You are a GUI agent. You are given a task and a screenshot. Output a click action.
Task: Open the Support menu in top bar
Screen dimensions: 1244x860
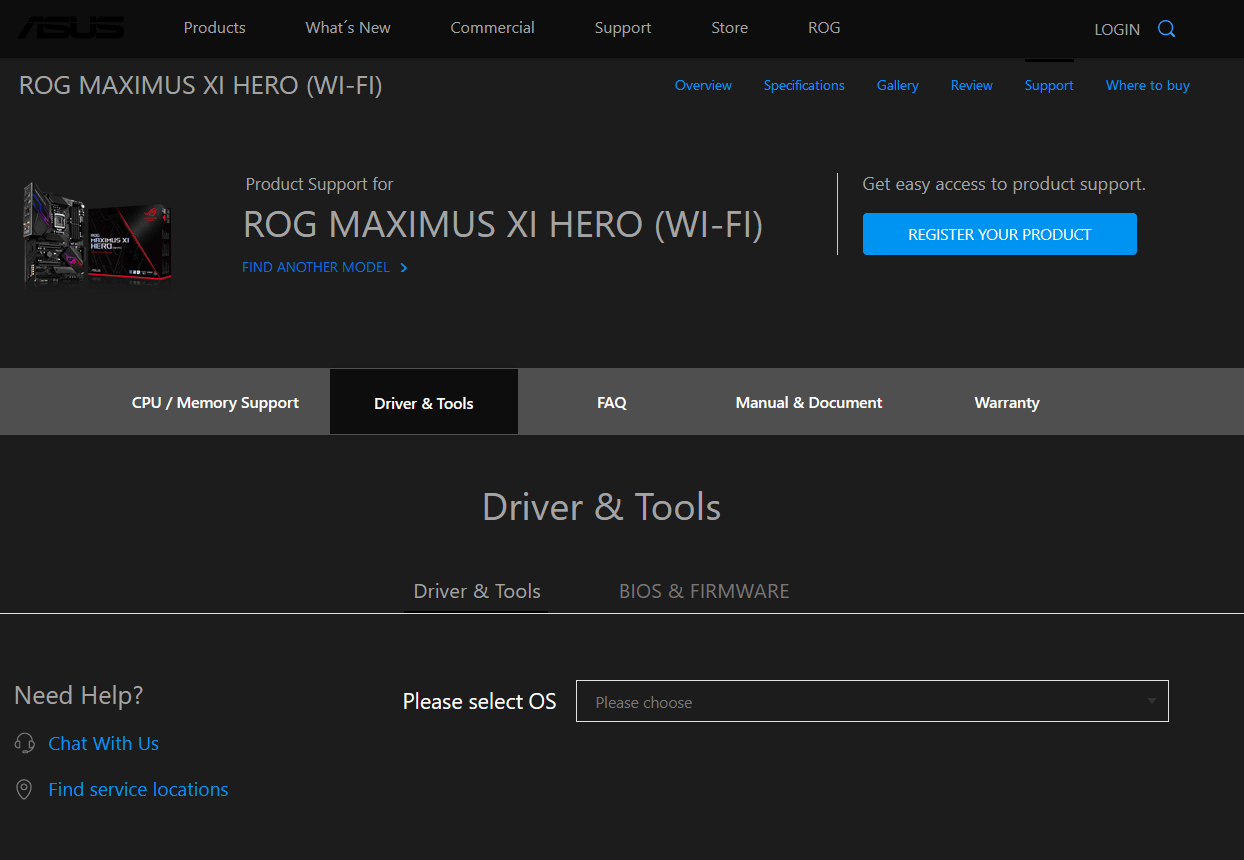(x=623, y=28)
